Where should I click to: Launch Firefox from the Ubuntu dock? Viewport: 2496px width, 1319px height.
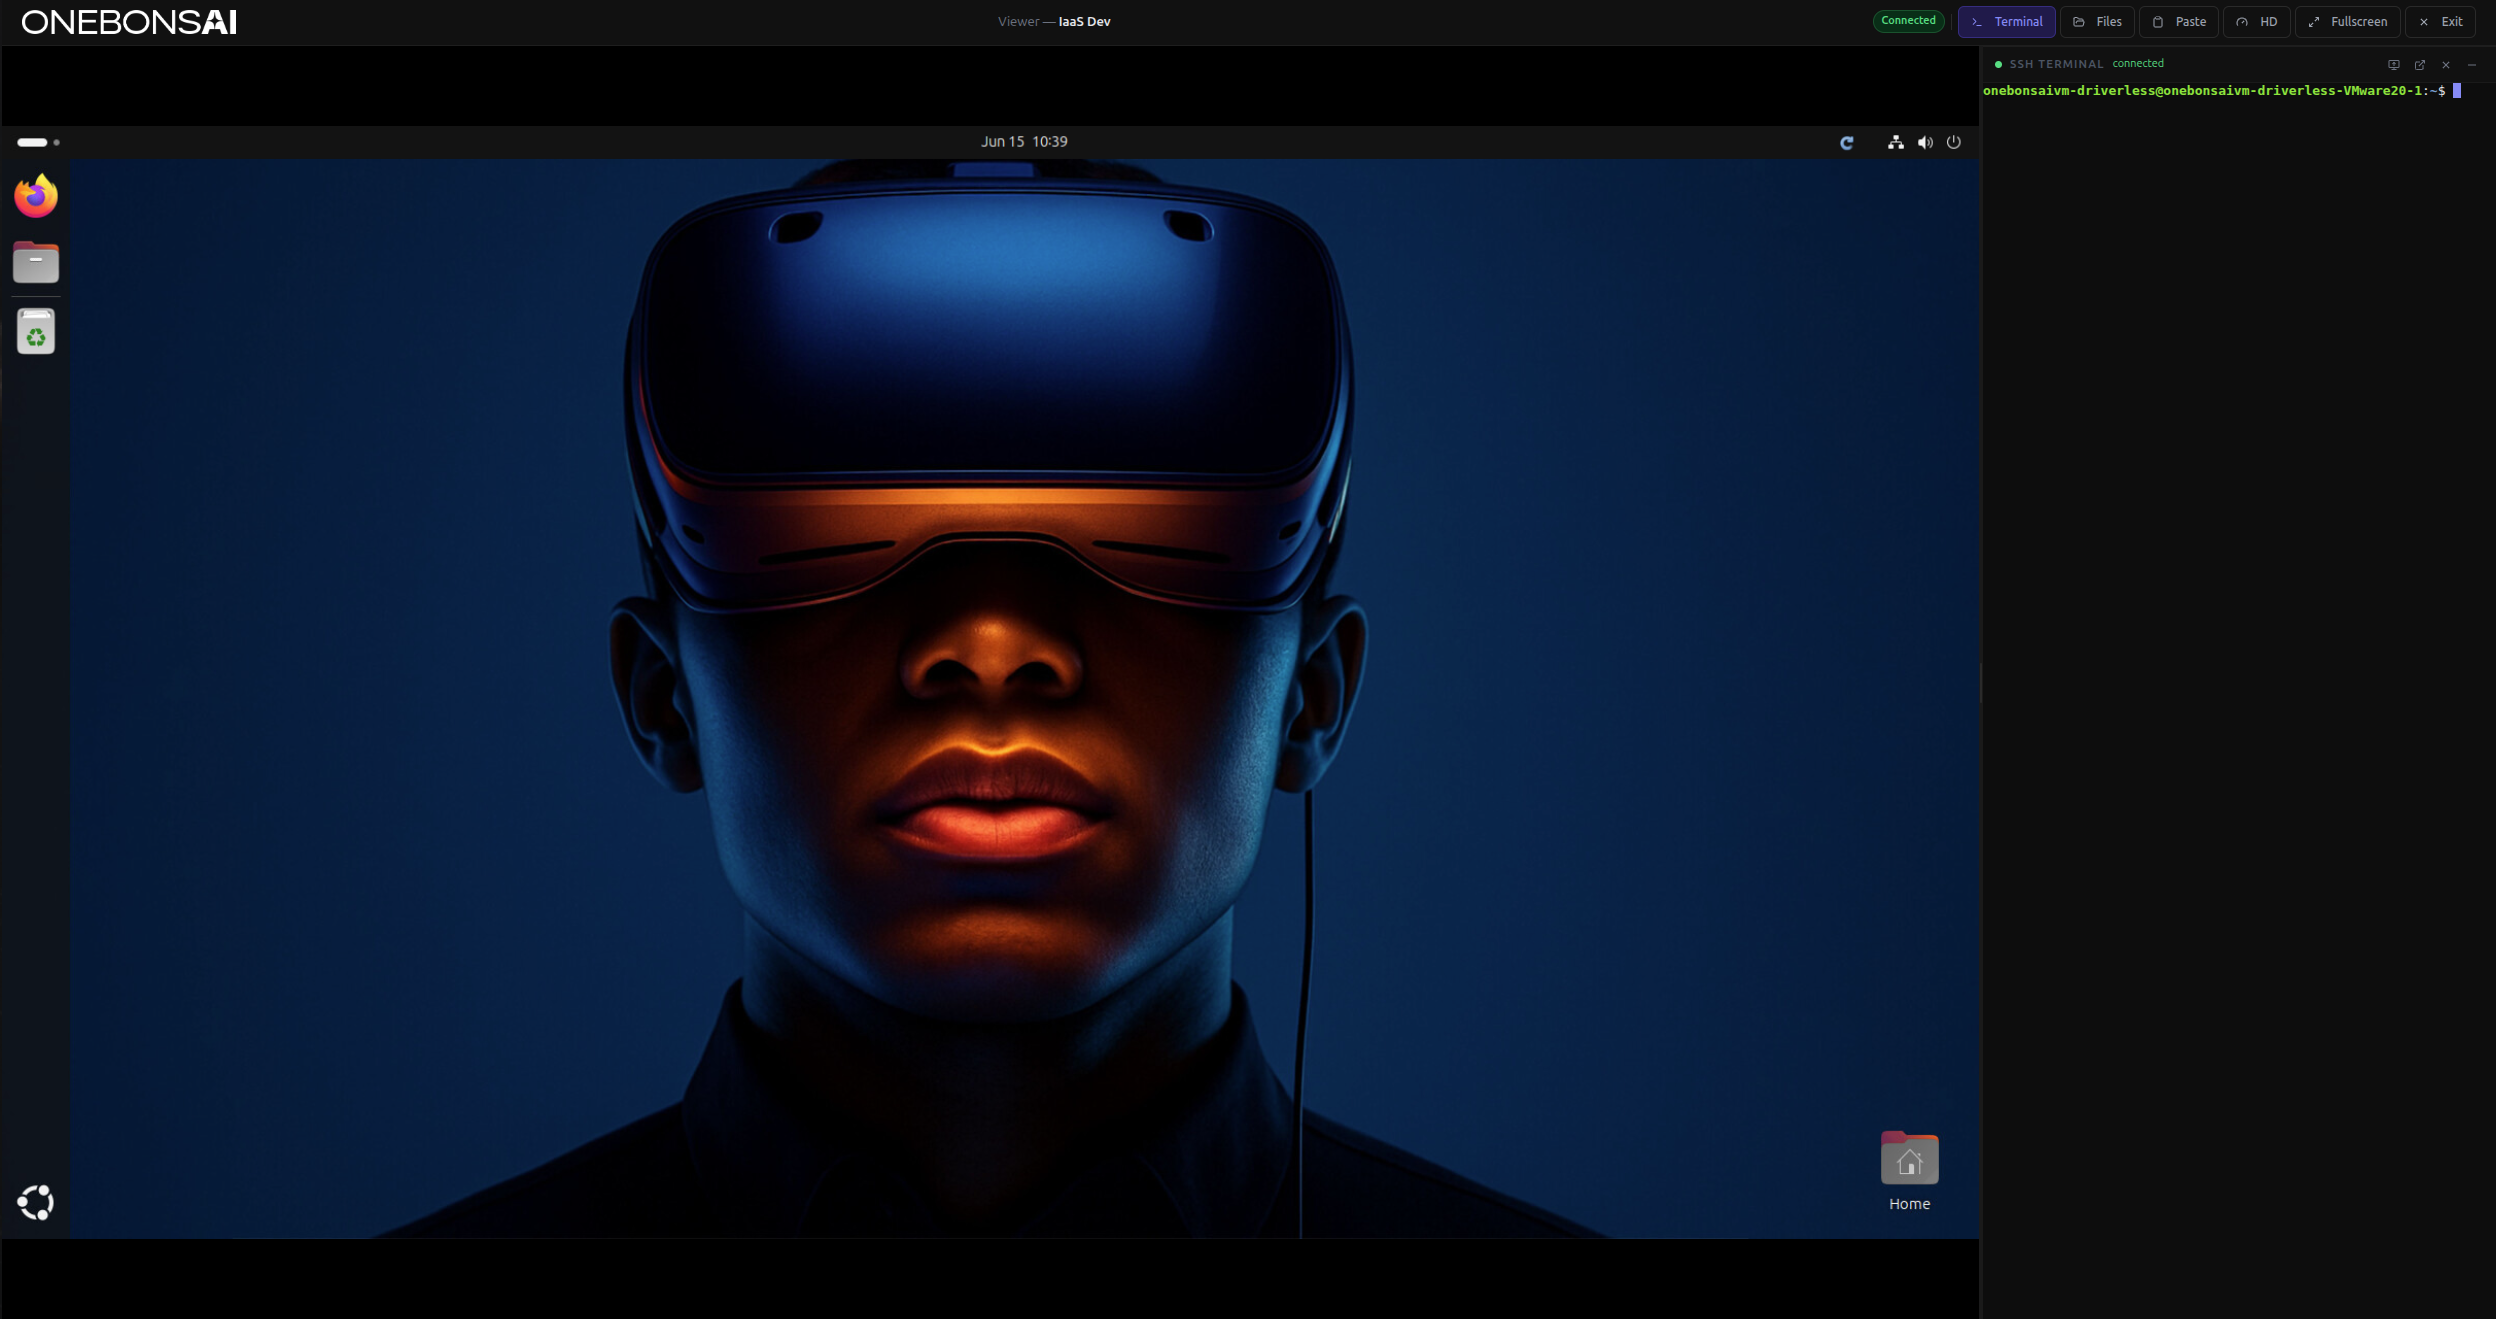point(36,196)
